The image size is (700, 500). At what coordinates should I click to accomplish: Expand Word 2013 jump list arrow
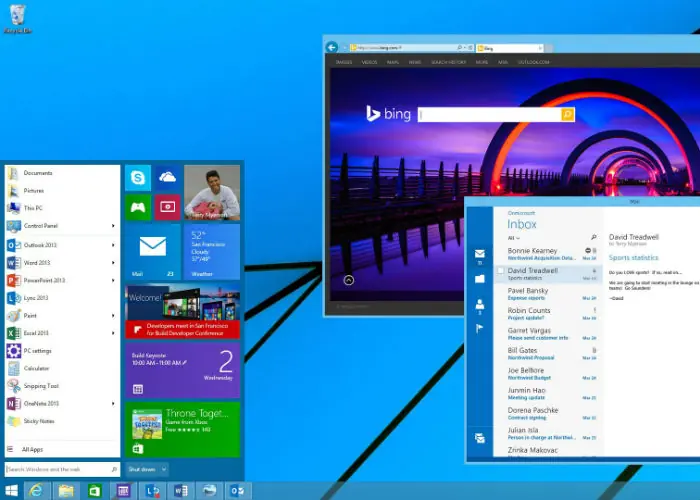coord(113,263)
